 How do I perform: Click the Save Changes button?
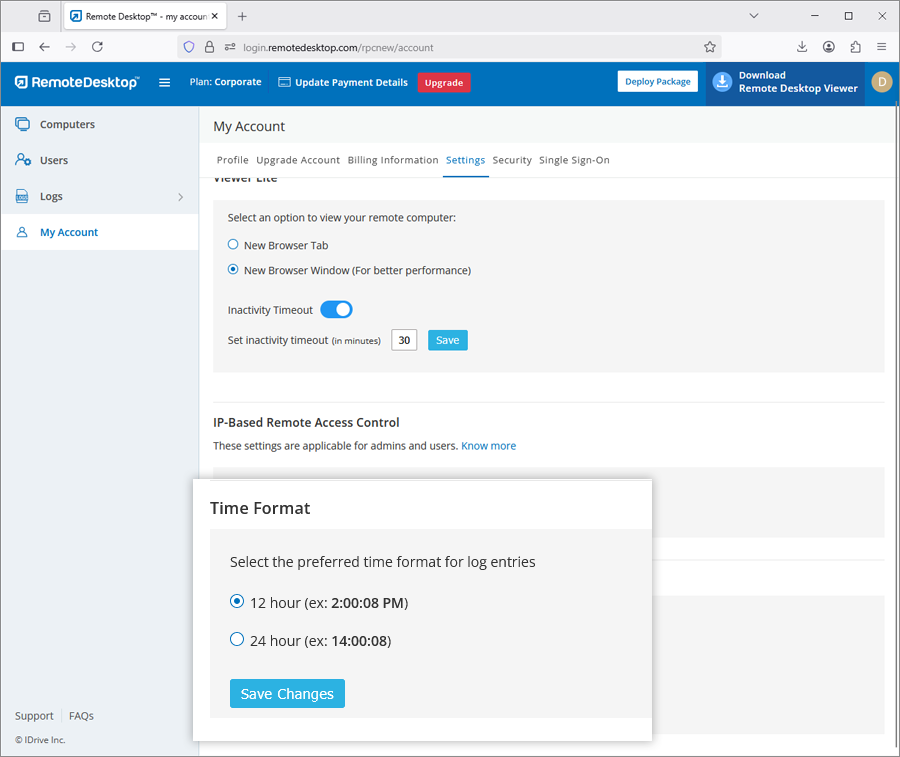pyautogui.click(x=287, y=694)
